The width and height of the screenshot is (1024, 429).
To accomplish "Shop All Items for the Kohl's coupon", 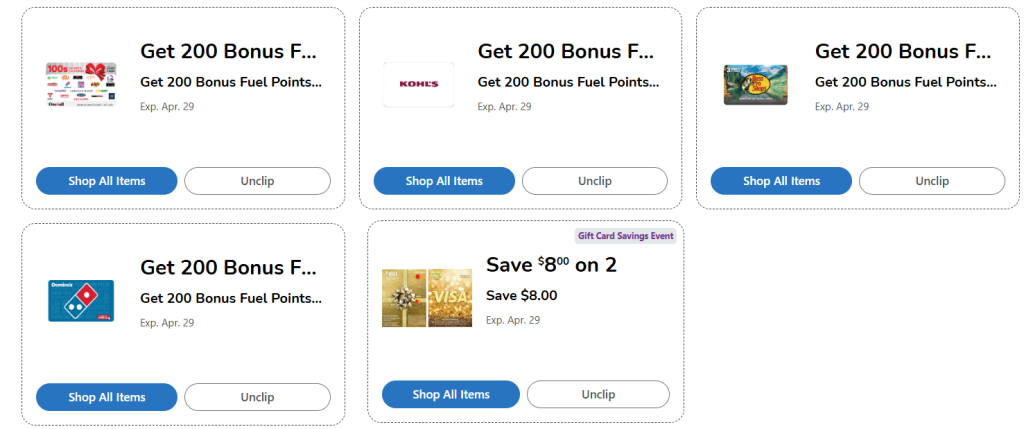I will tap(444, 181).
